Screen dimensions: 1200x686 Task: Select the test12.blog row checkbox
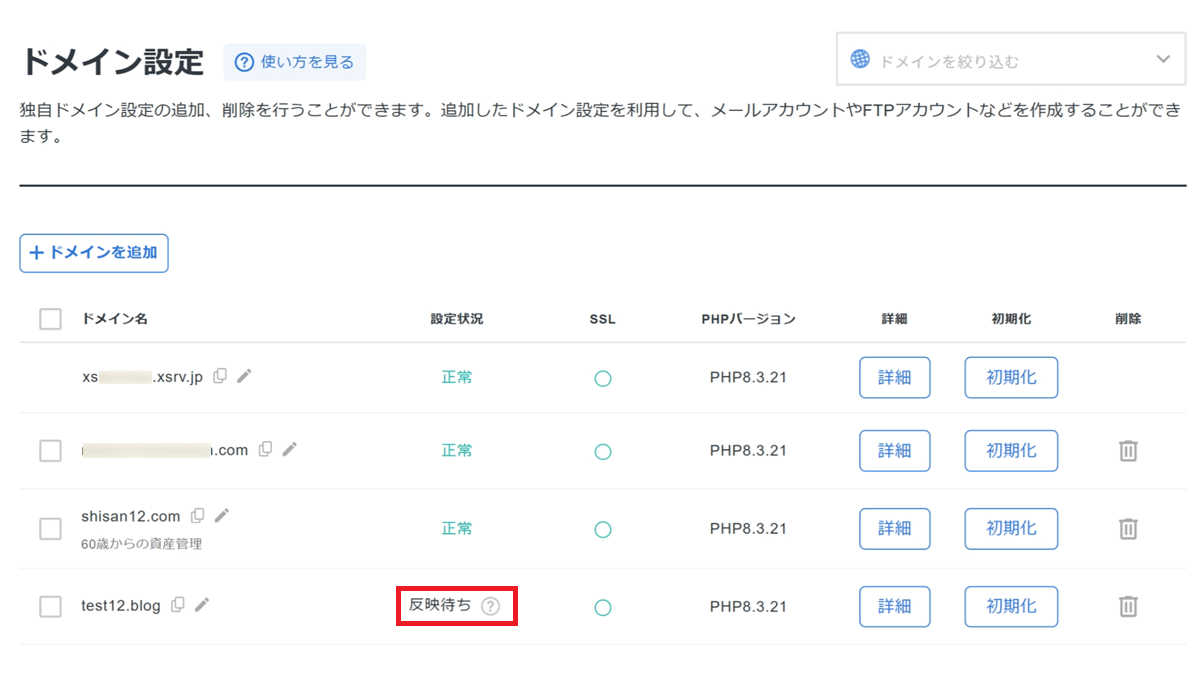click(x=50, y=606)
